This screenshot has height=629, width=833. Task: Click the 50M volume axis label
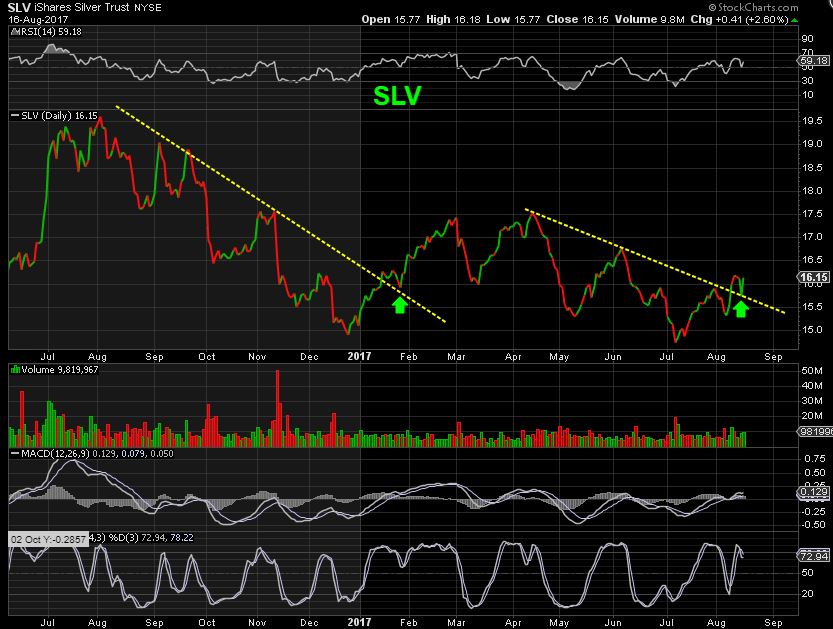[x=812, y=370]
